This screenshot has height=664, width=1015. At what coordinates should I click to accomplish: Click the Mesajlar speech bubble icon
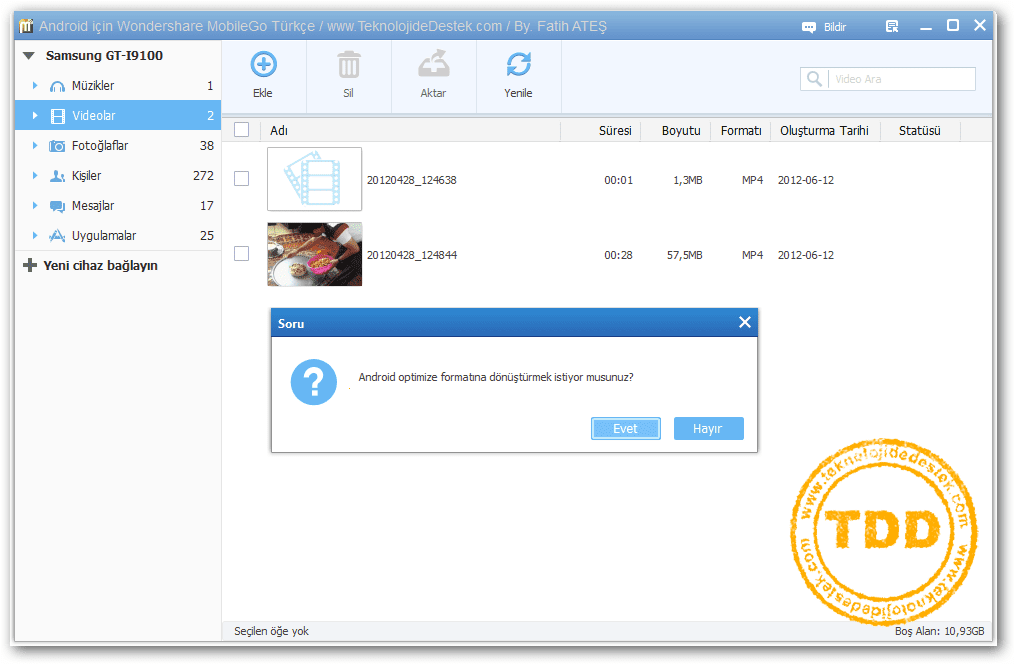58,206
